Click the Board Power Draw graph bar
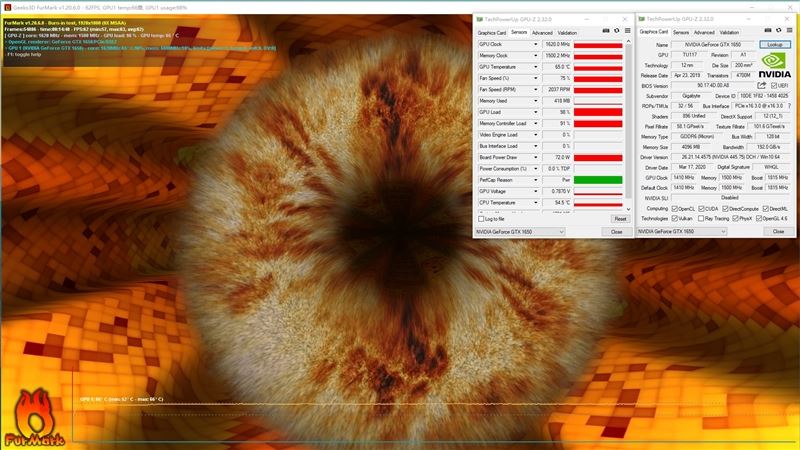Screen dimensions: 800x450 click(598, 158)
